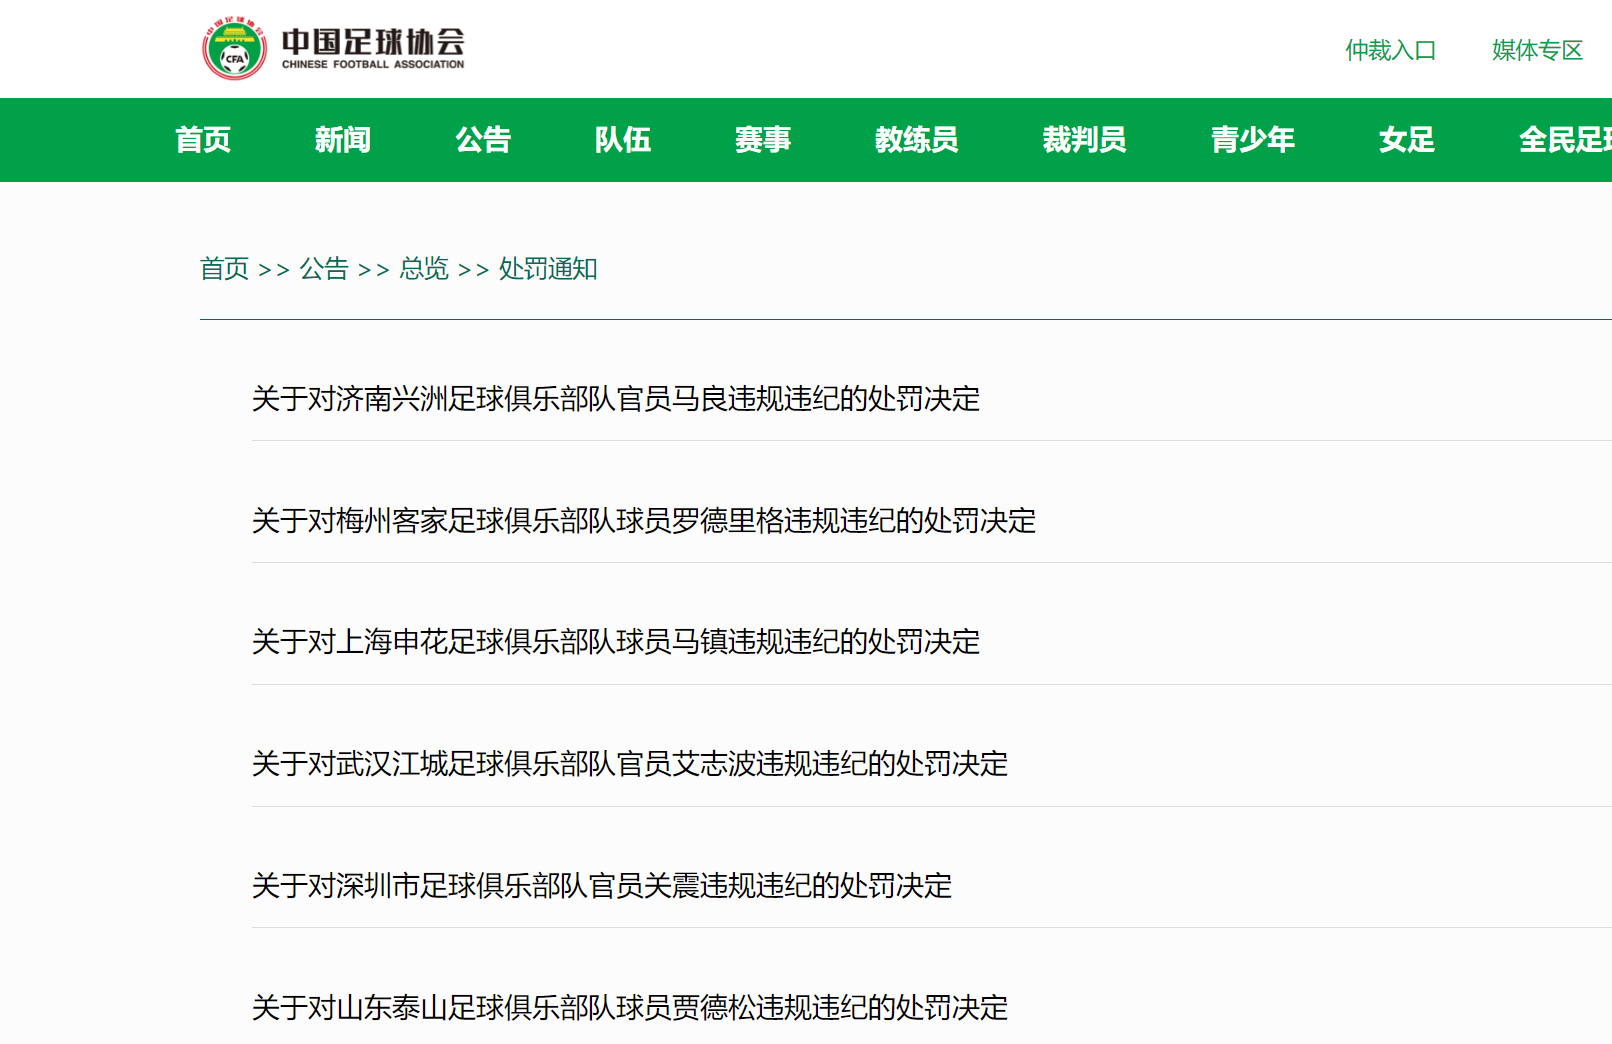Open the 济南兴洲 official 马良 penalty notice
The image size is (1612, 1044).
tap(616, 399)
